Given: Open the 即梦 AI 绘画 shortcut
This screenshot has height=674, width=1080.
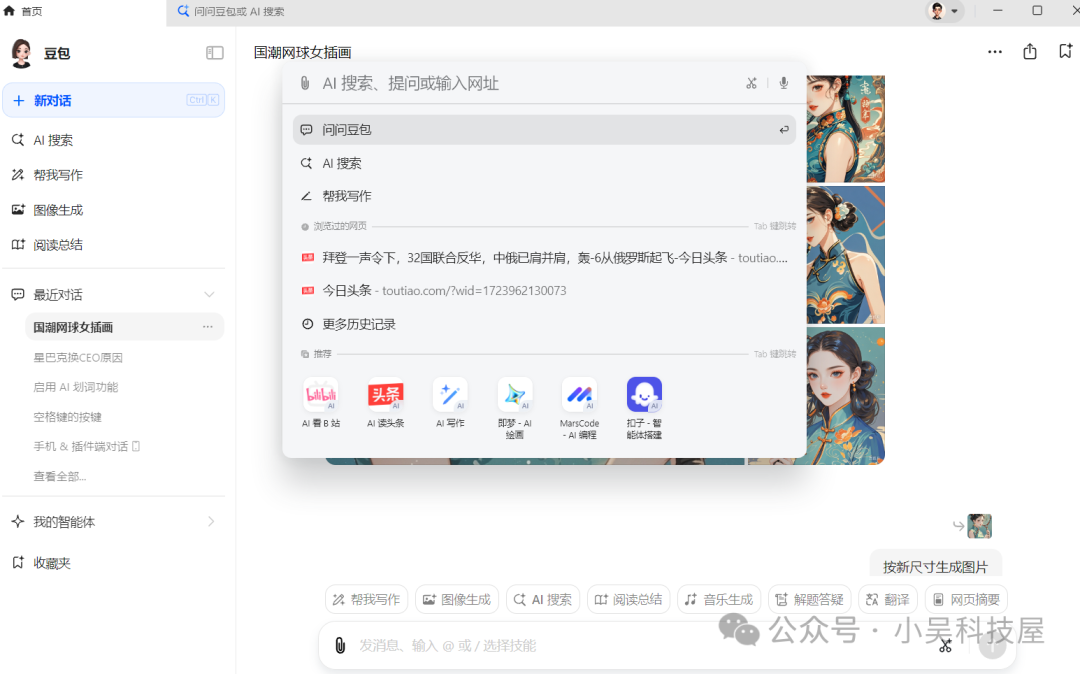Looking at the screenshot, I should coord(515,395).
